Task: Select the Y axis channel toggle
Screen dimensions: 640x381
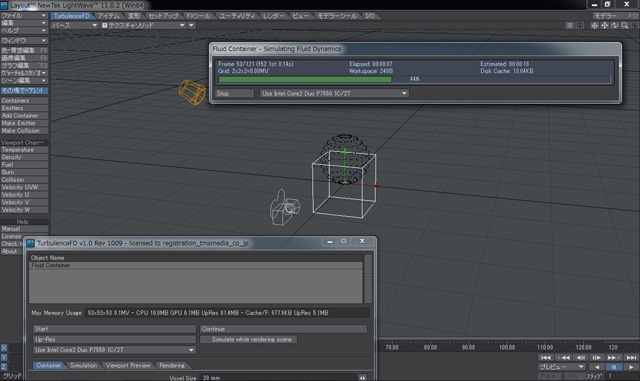Action: (4, 357)
